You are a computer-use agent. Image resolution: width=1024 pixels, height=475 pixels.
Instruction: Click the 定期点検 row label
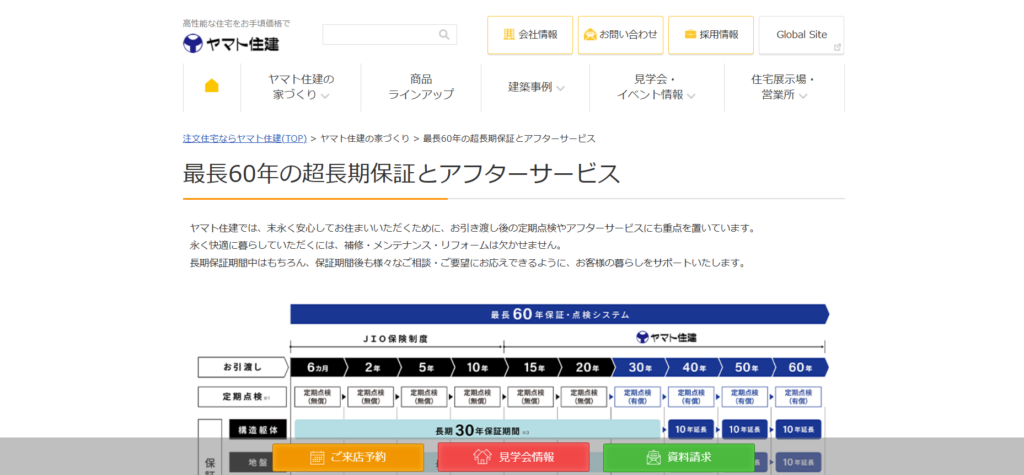tap(242, 397)
